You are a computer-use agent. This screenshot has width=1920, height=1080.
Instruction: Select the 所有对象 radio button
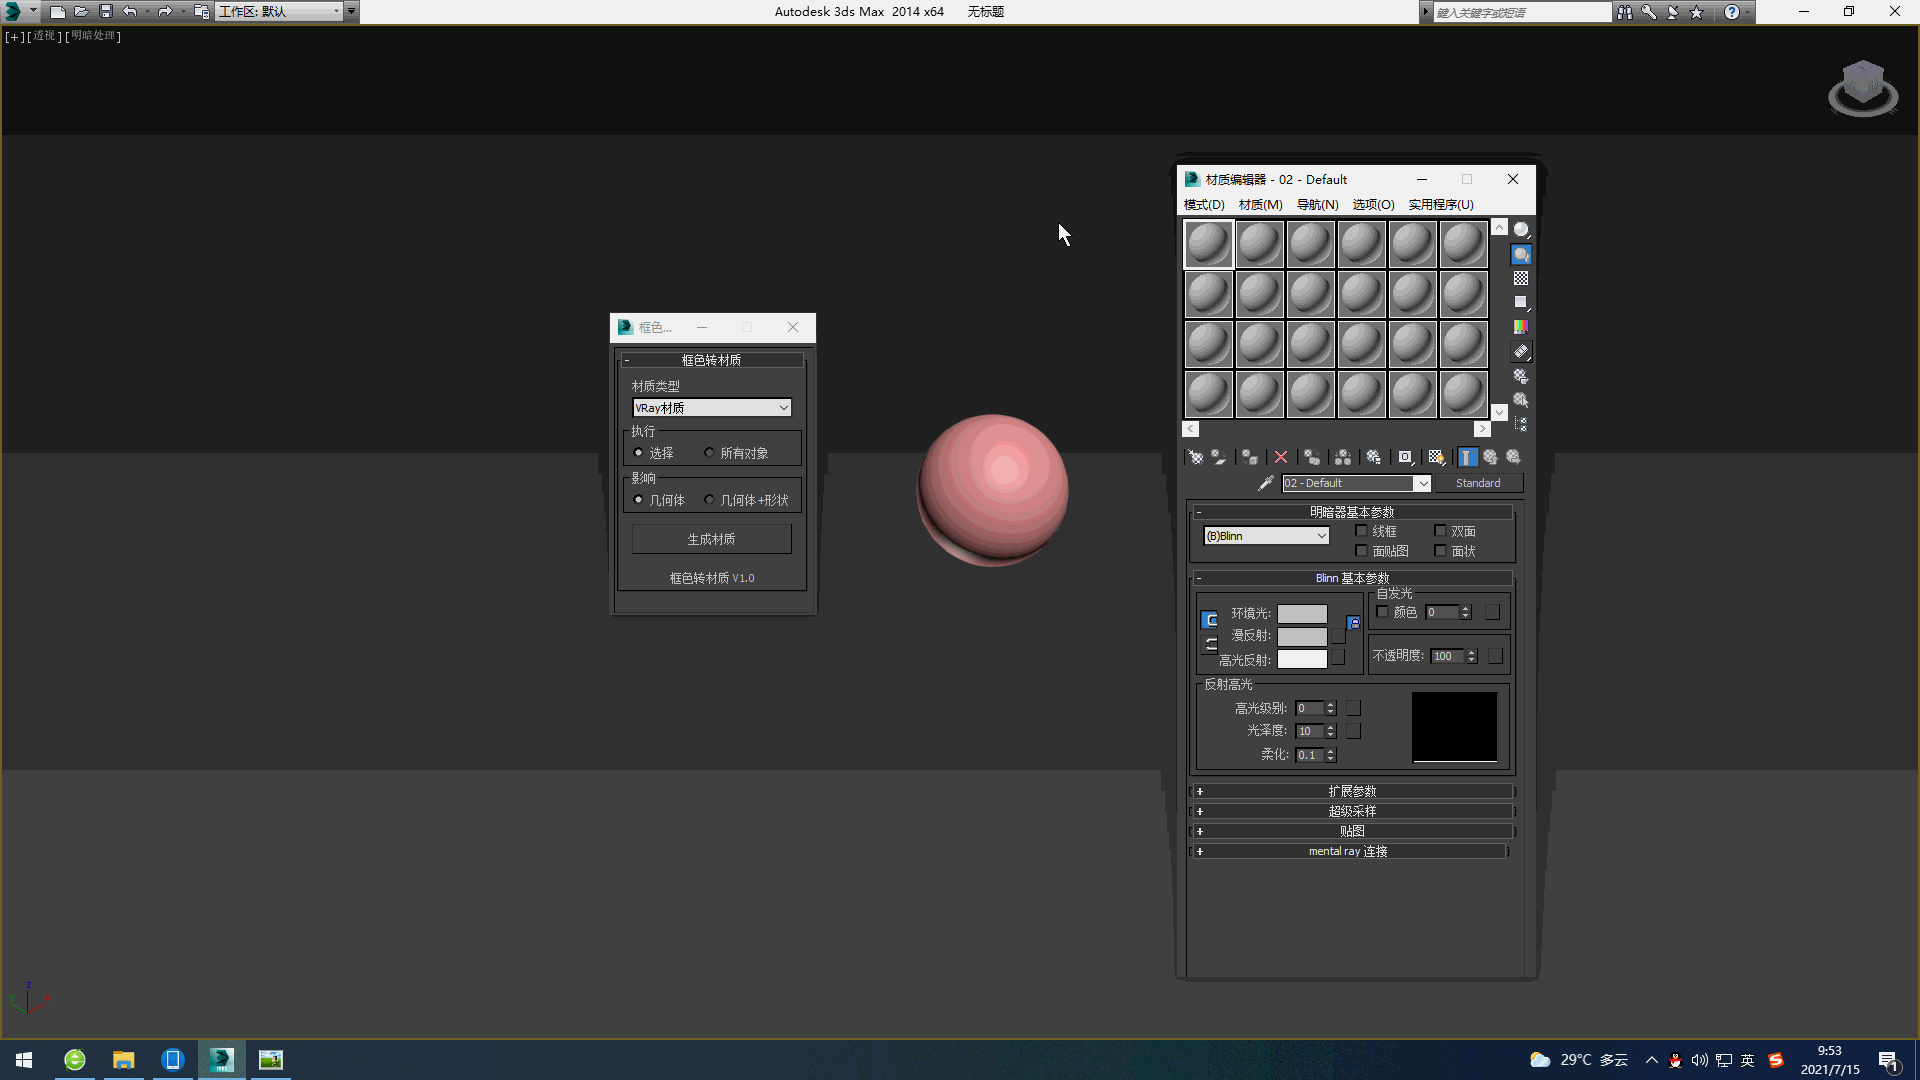click(710, 453)
